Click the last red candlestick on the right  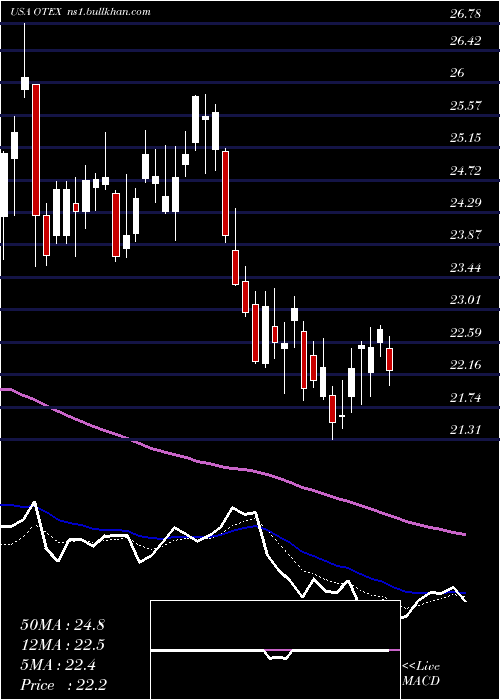[389, 359]
